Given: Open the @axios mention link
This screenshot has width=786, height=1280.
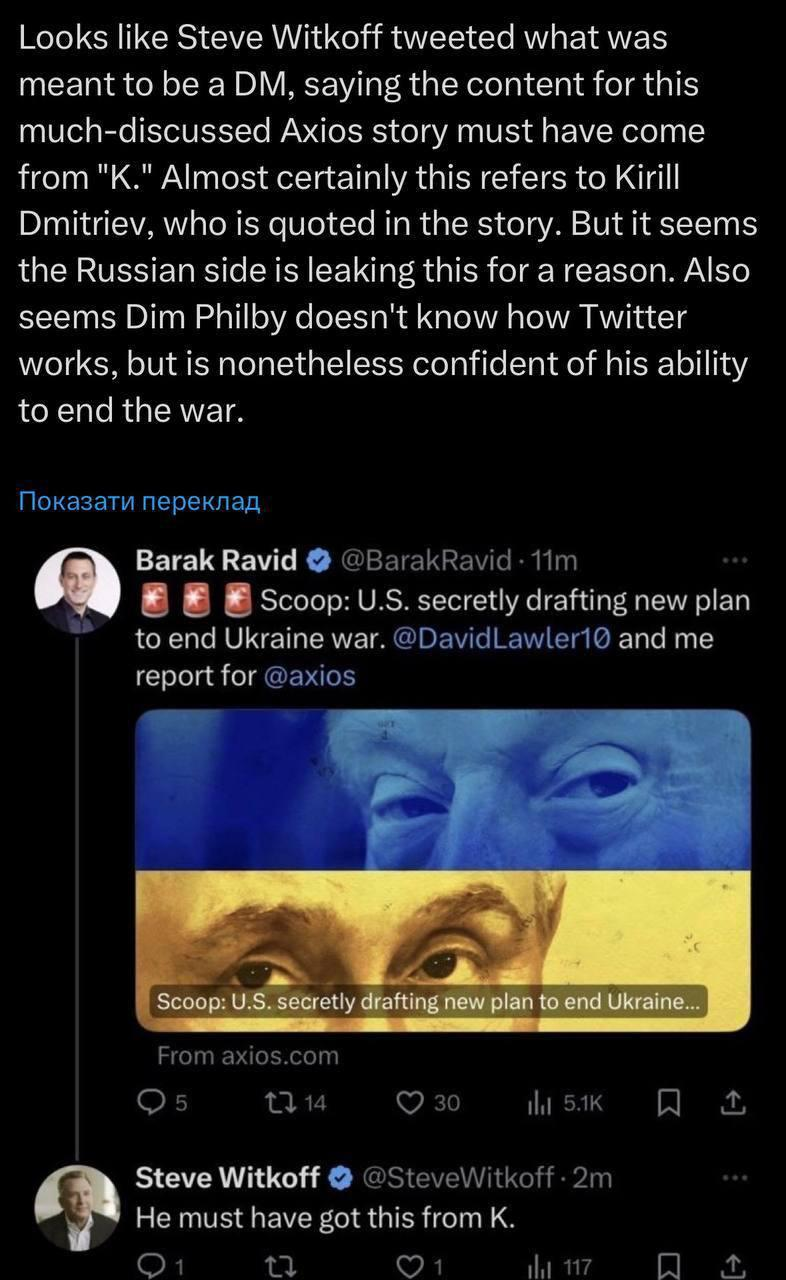Looking at the screenshot, I should point(309,676).
